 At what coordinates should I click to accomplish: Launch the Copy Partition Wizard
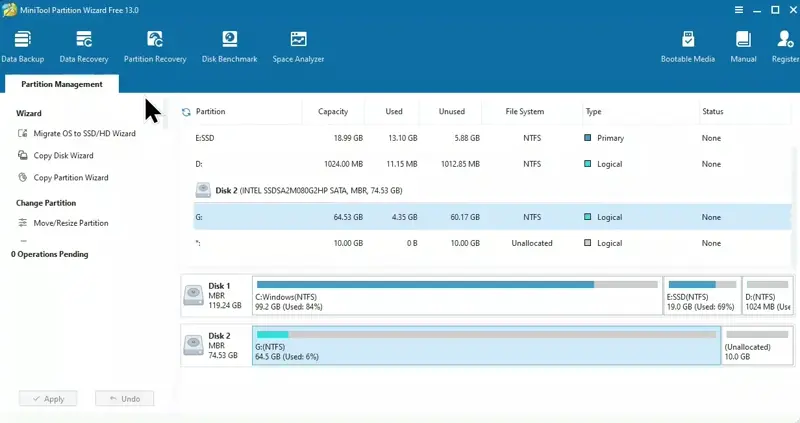pyautogui.click(x=71, y=178)
